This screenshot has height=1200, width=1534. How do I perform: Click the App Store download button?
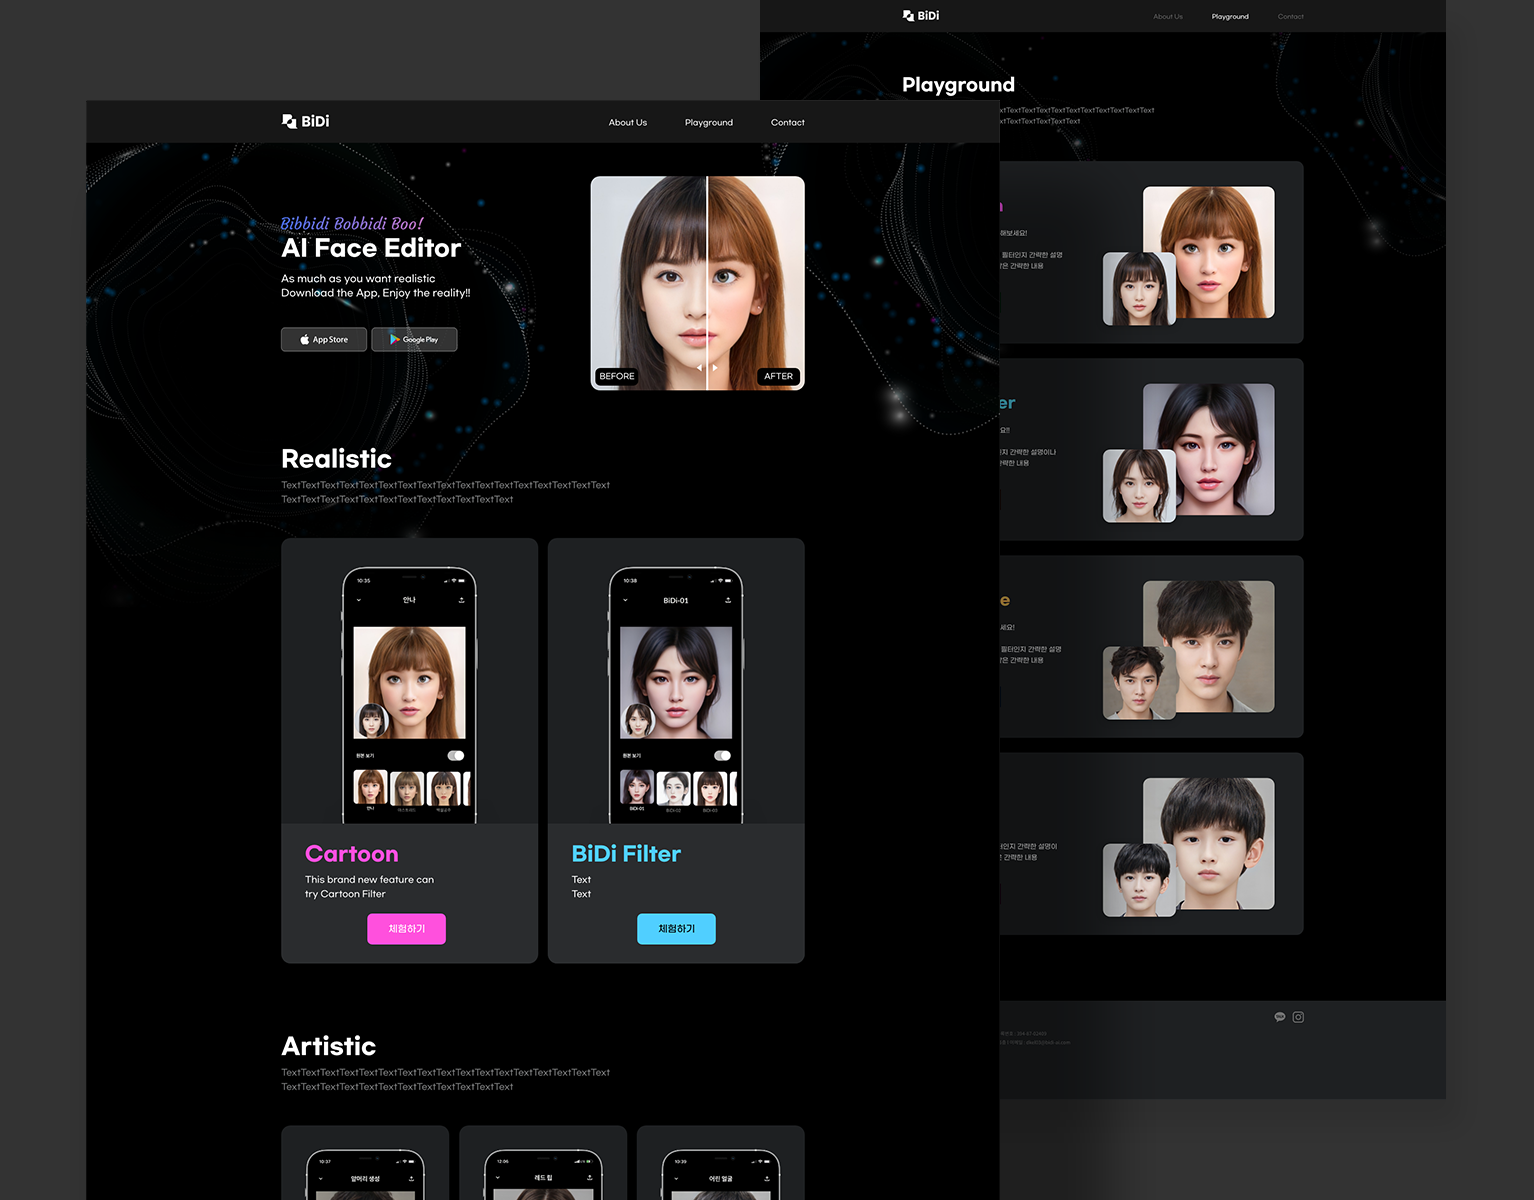pos(324,339)
